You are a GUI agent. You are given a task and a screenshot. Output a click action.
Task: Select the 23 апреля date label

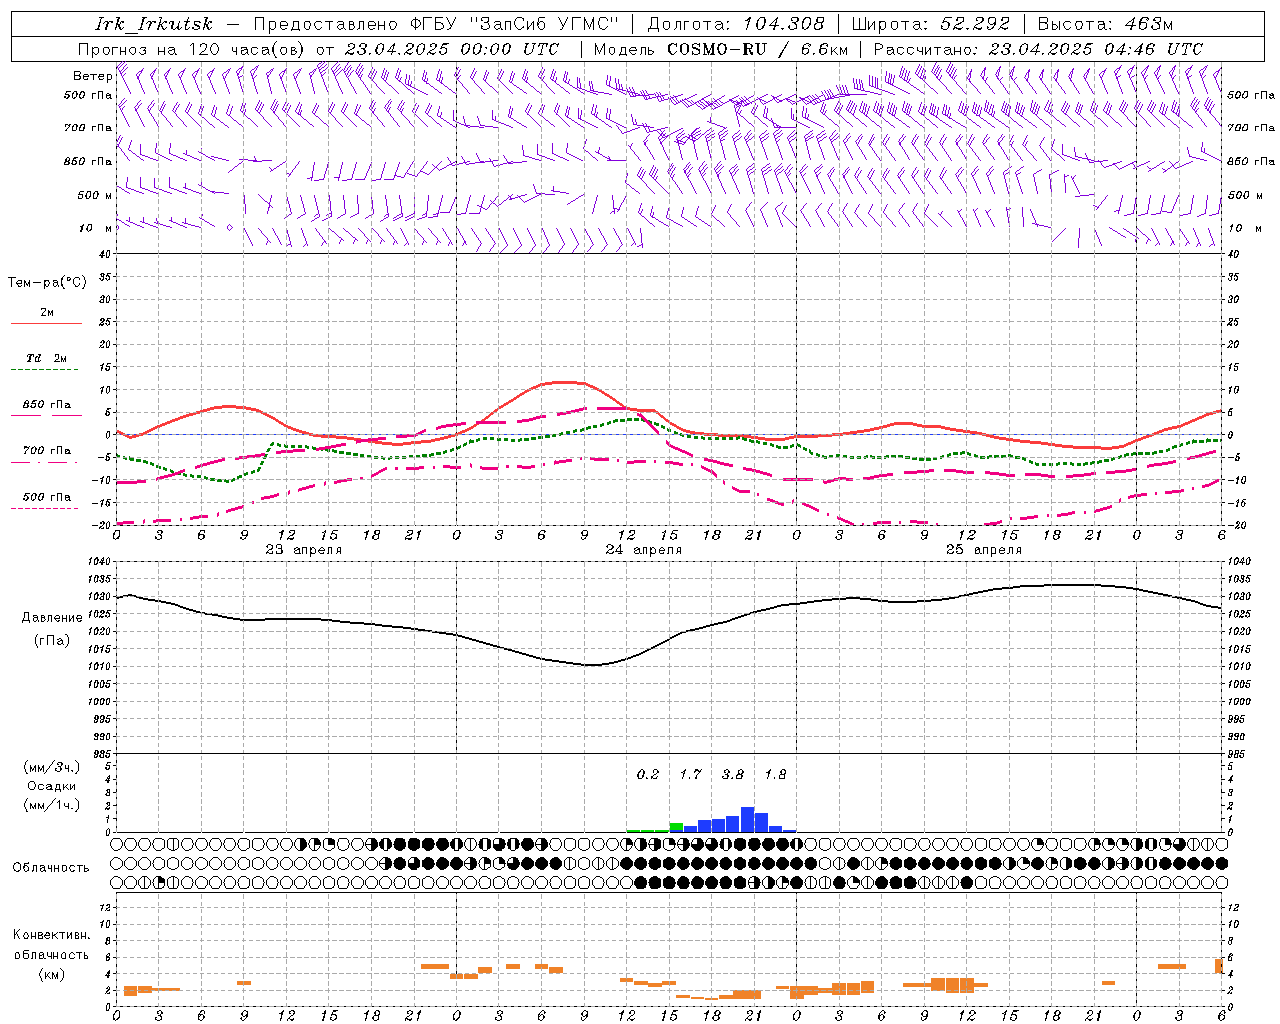pos(303,550)
